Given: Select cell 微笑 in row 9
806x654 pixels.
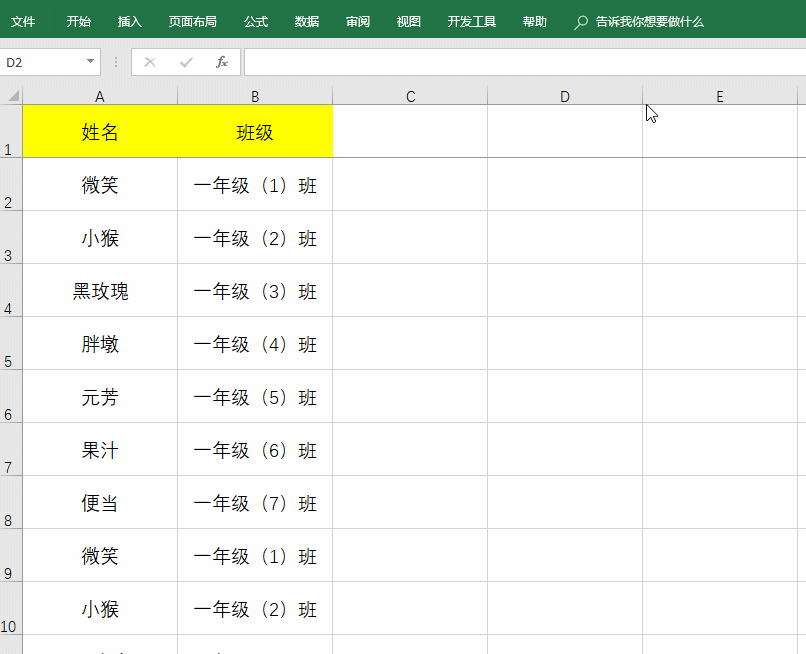Looking at the screenshot, I should point(100,555).
